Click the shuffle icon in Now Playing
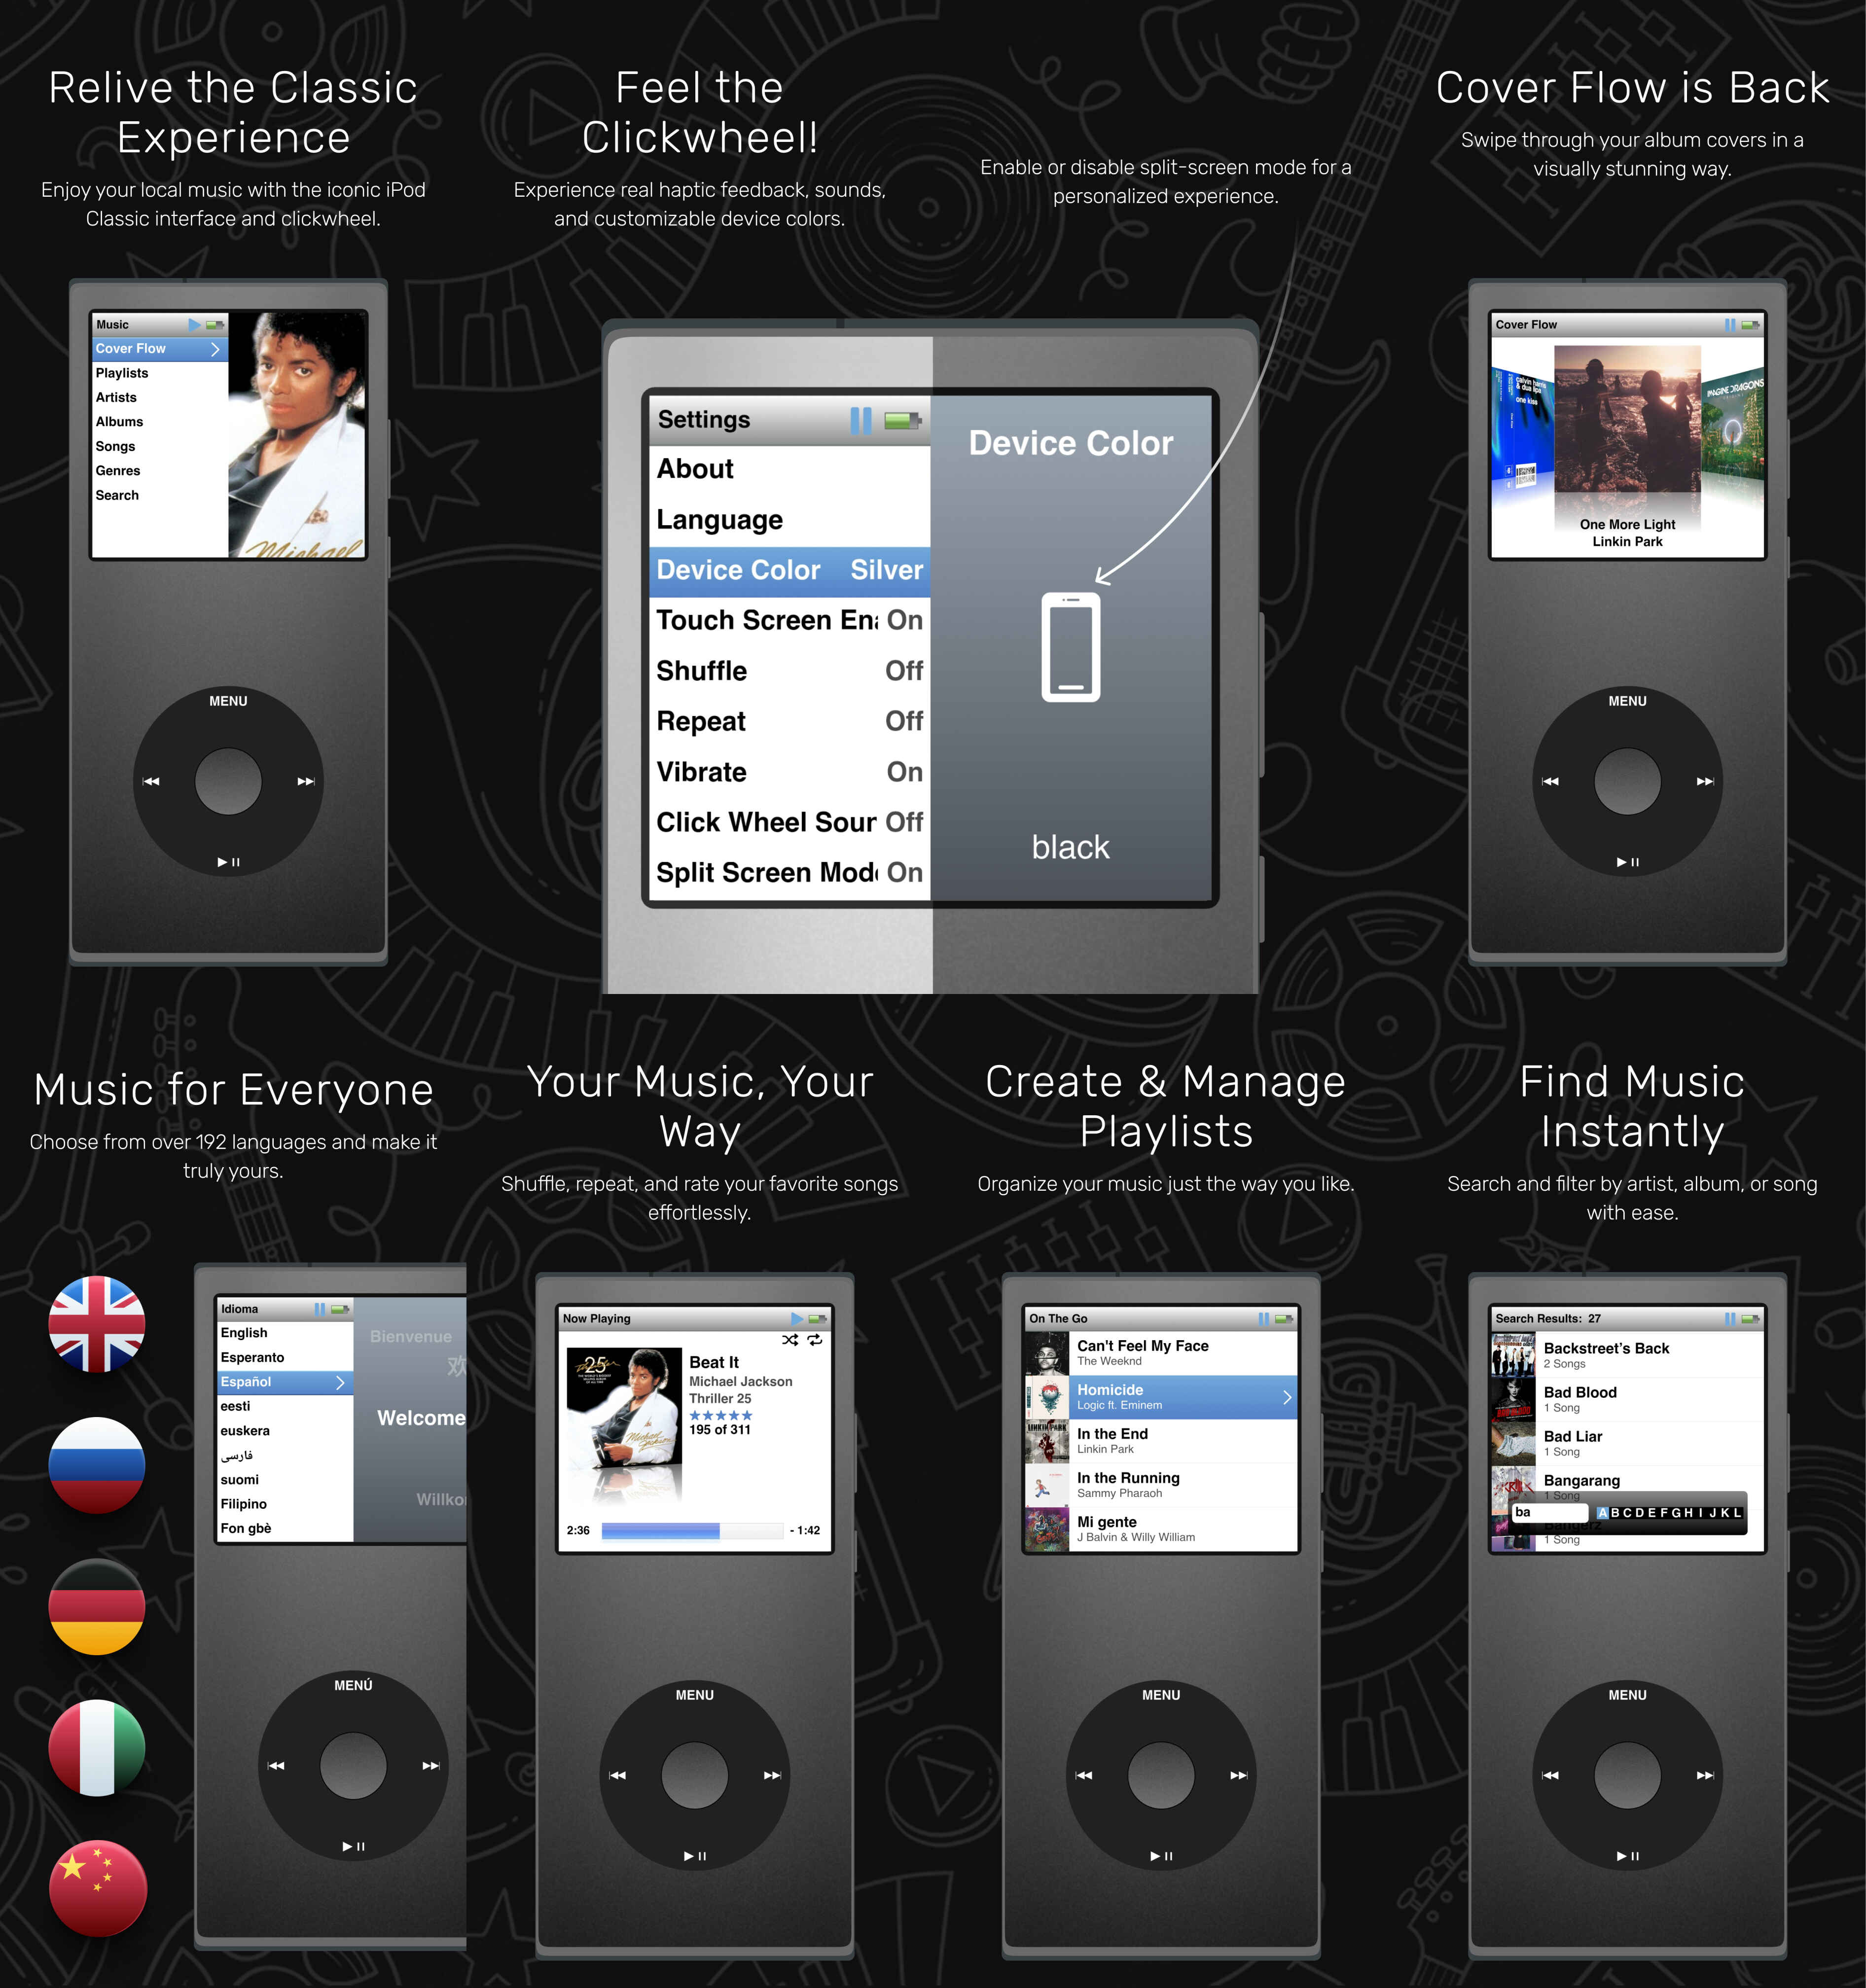This screenshot has height=1988, width=1866. (x=790, y=1340)
